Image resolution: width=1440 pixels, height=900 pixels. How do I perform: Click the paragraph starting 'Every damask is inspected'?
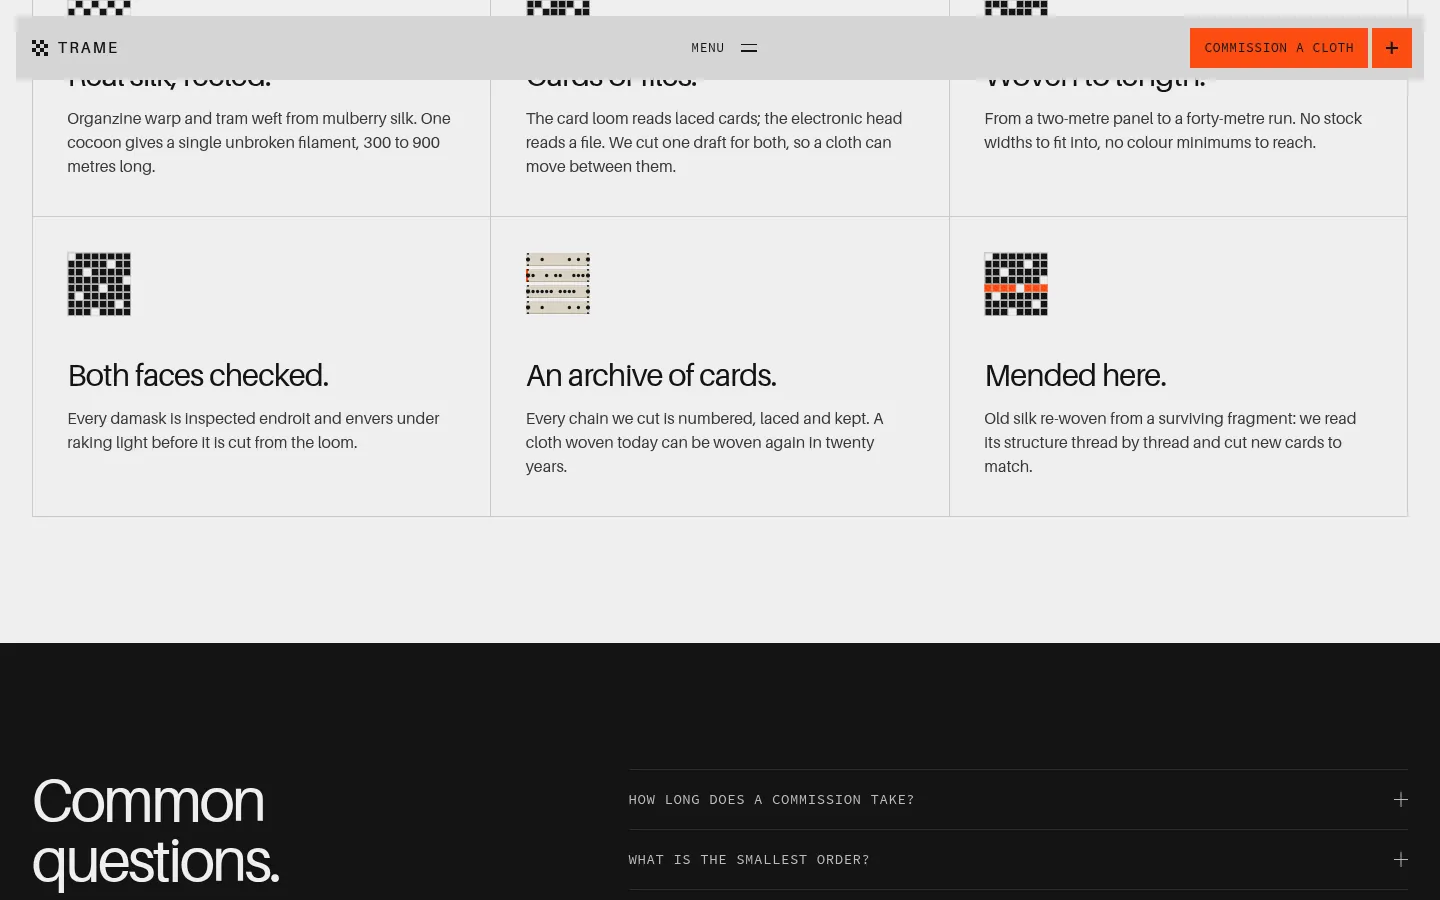click(x=254, y=431)
